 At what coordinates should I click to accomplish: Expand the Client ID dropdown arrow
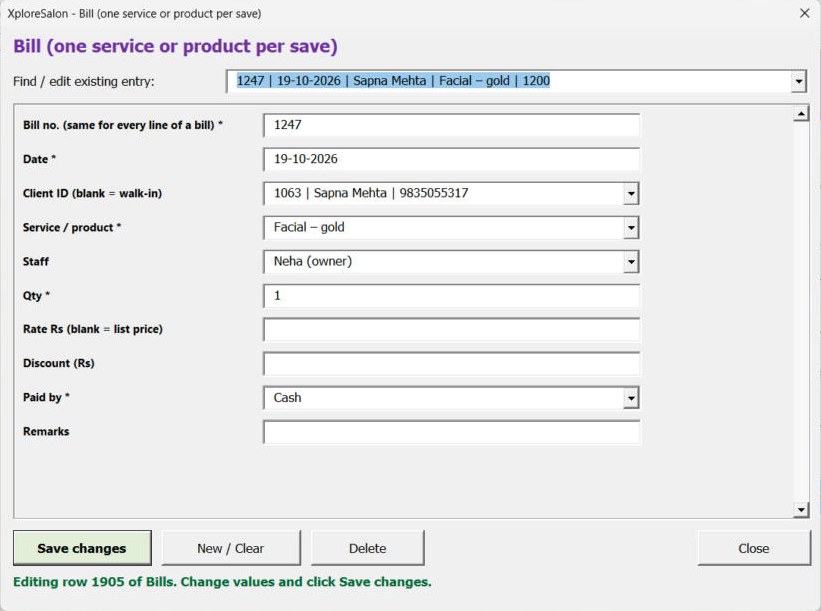click(631, 194)
